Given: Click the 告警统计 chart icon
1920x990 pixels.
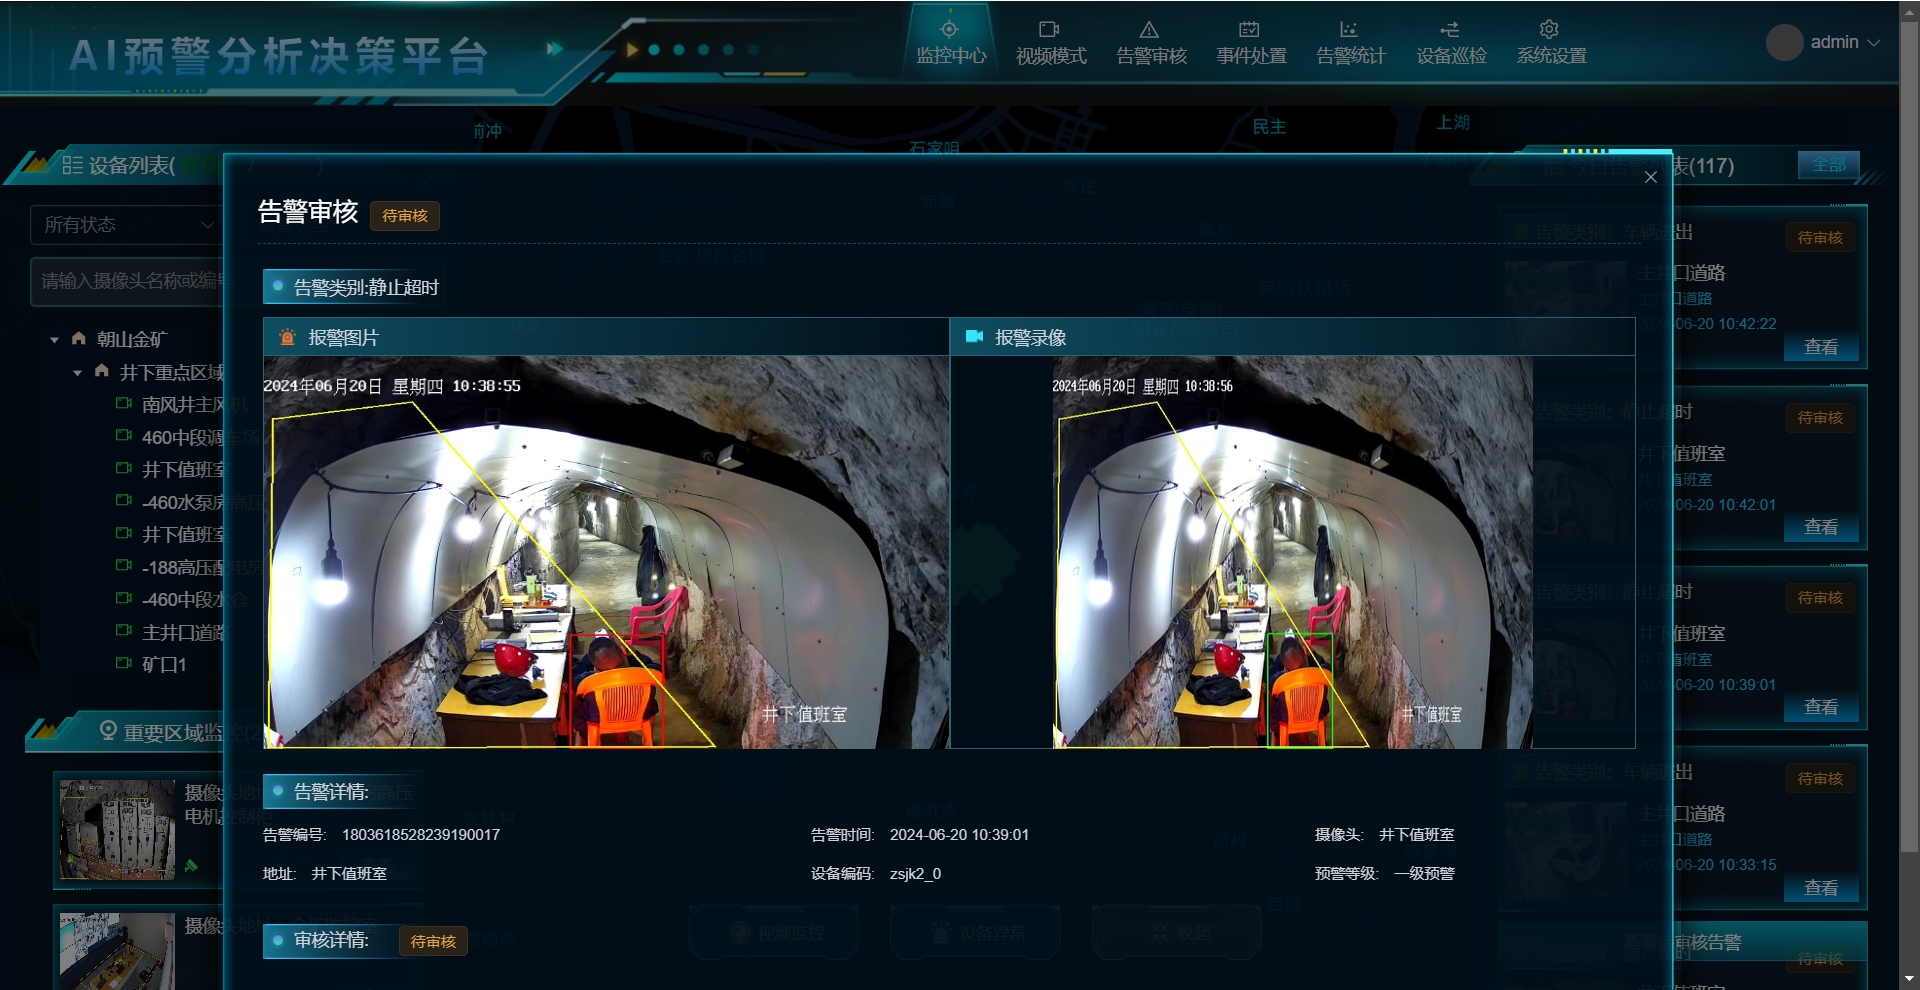Looking at the screenshot, I should coord(1349,29).
